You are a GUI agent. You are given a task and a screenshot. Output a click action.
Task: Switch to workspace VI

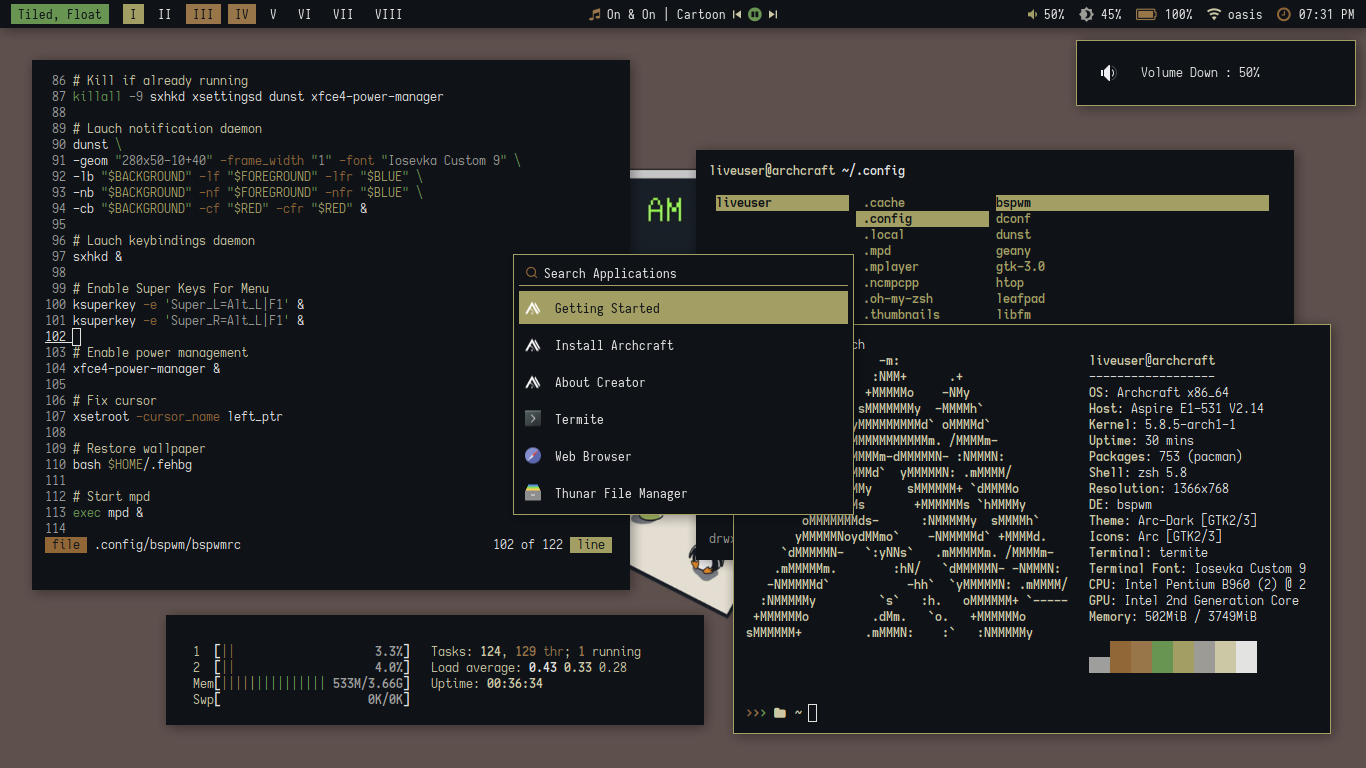(305, 15)
